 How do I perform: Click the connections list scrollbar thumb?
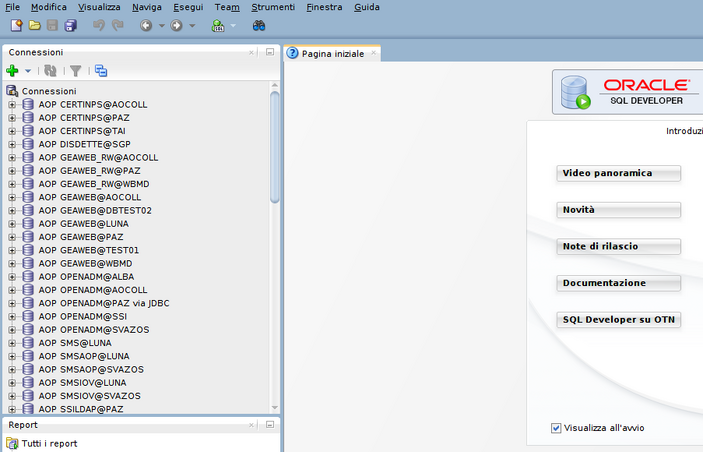click(x=275, y=148)
